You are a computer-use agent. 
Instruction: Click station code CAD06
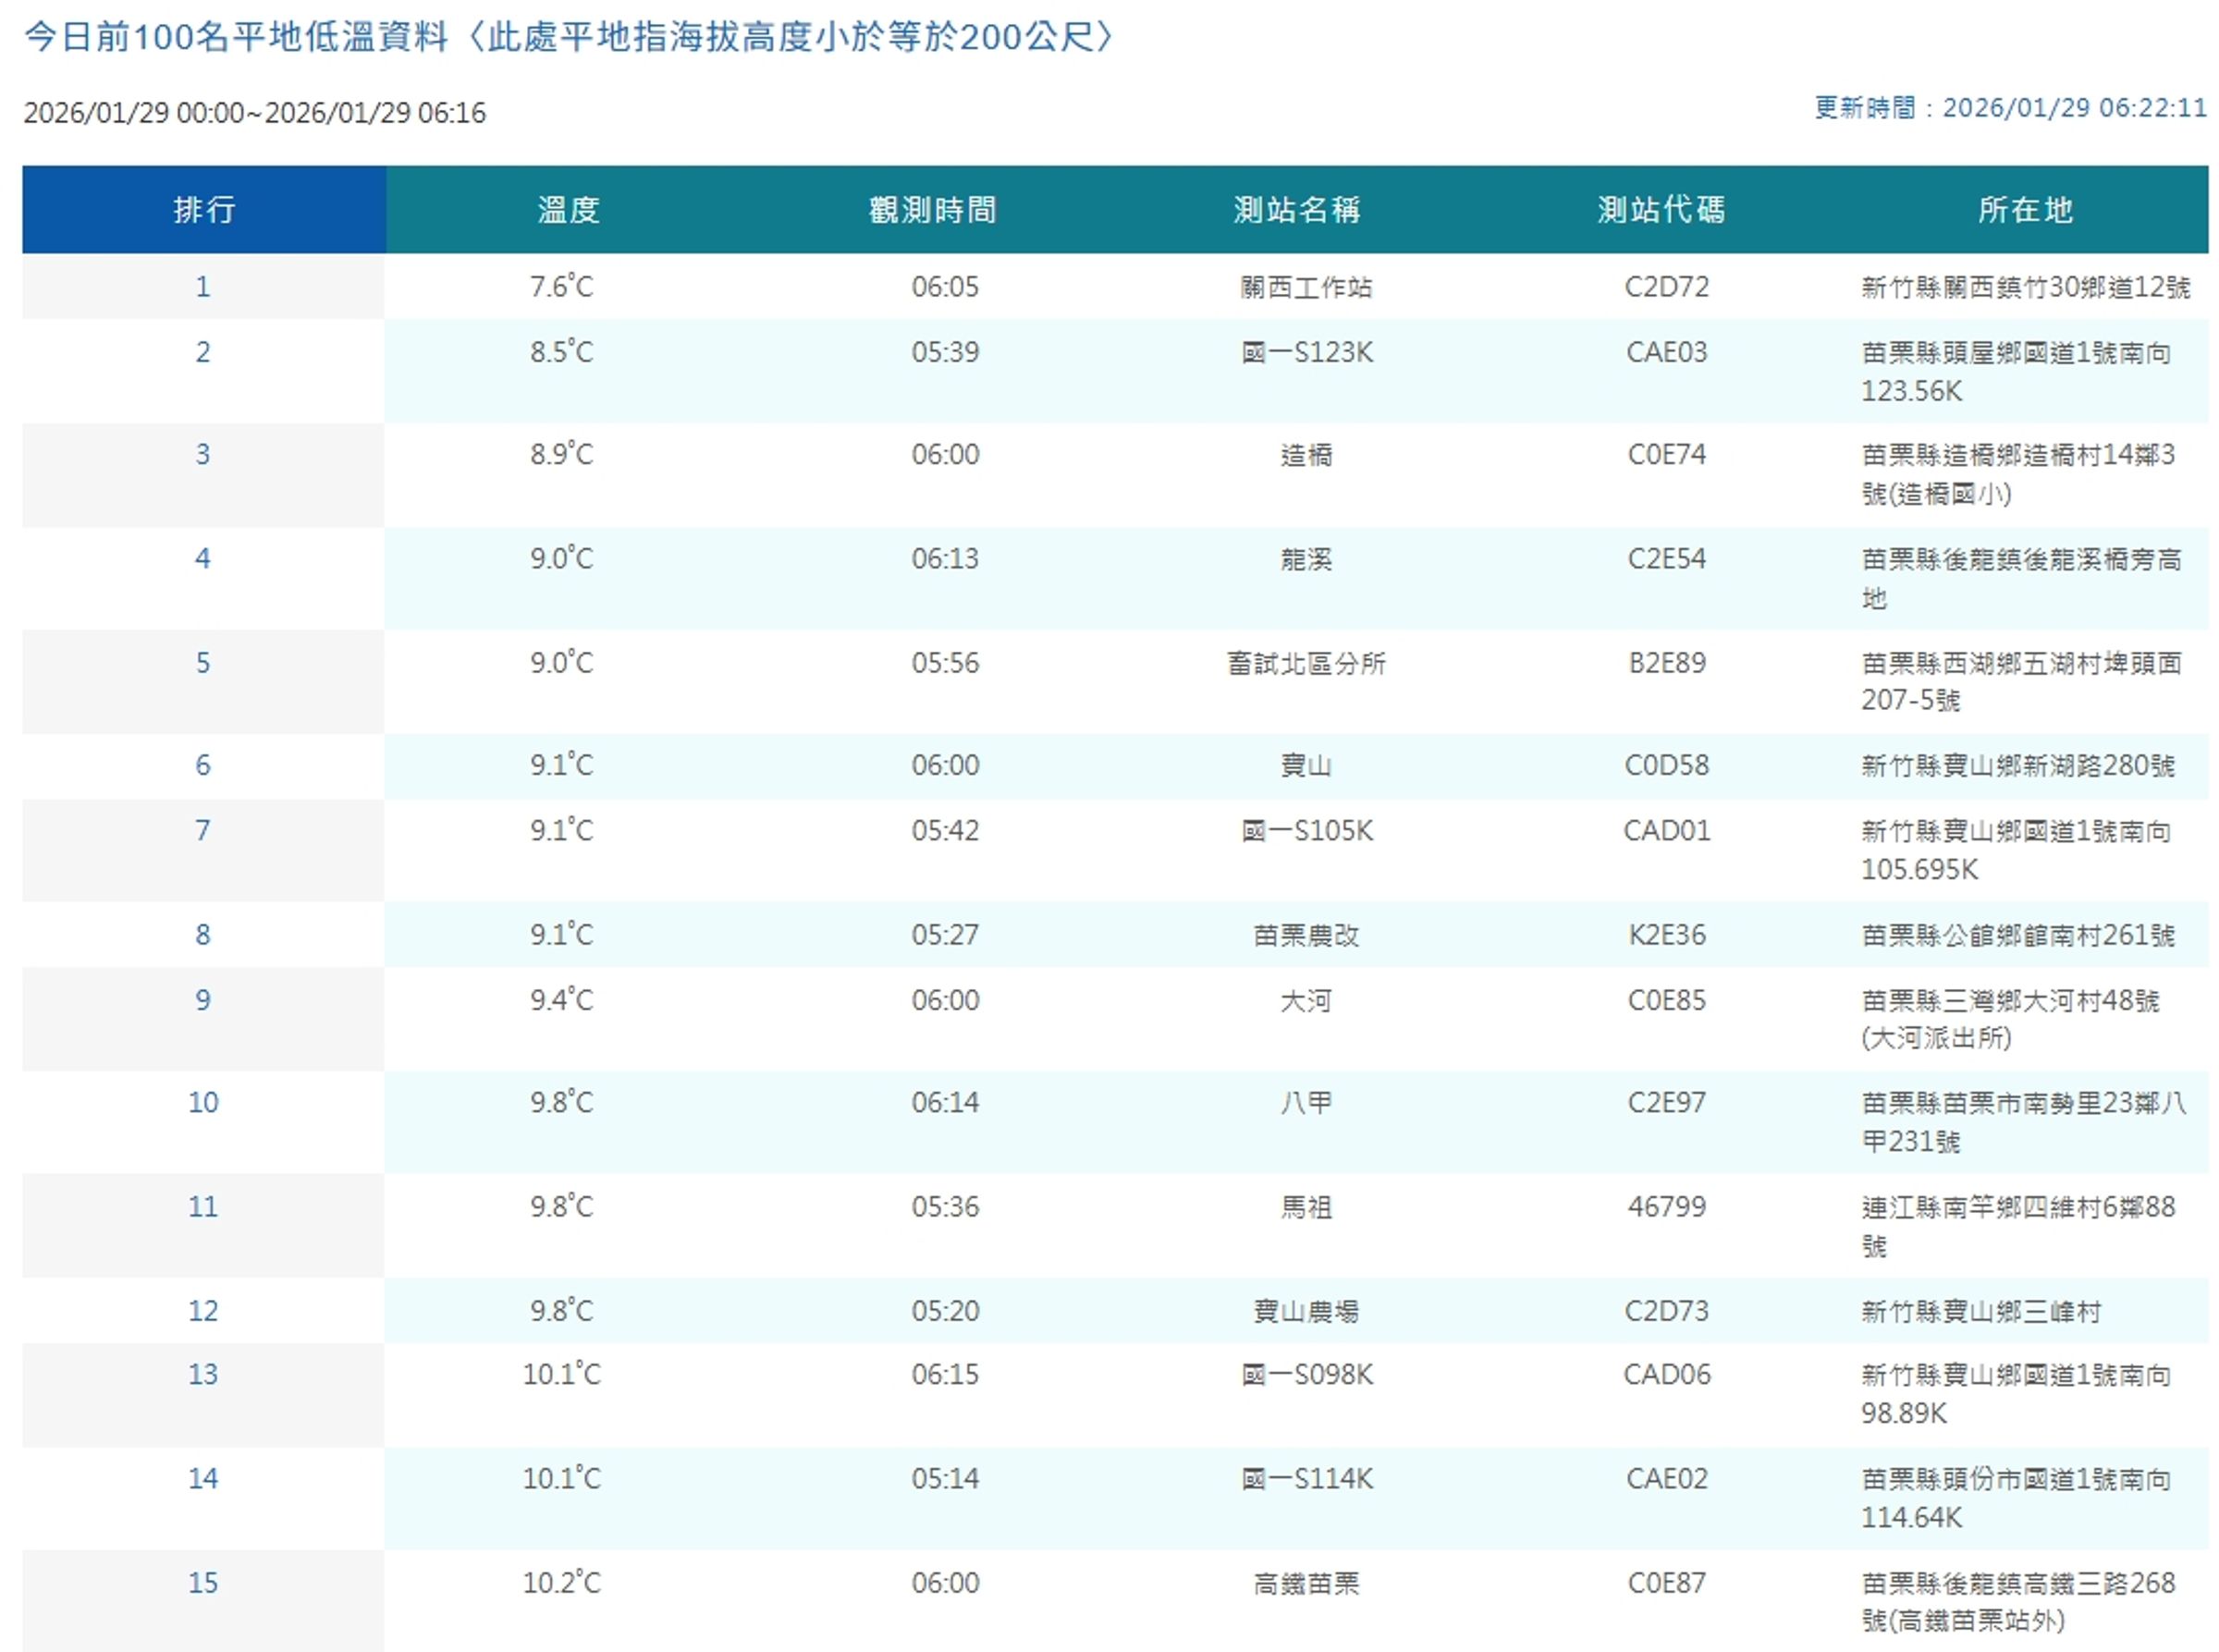[x=1667, y=1375]
